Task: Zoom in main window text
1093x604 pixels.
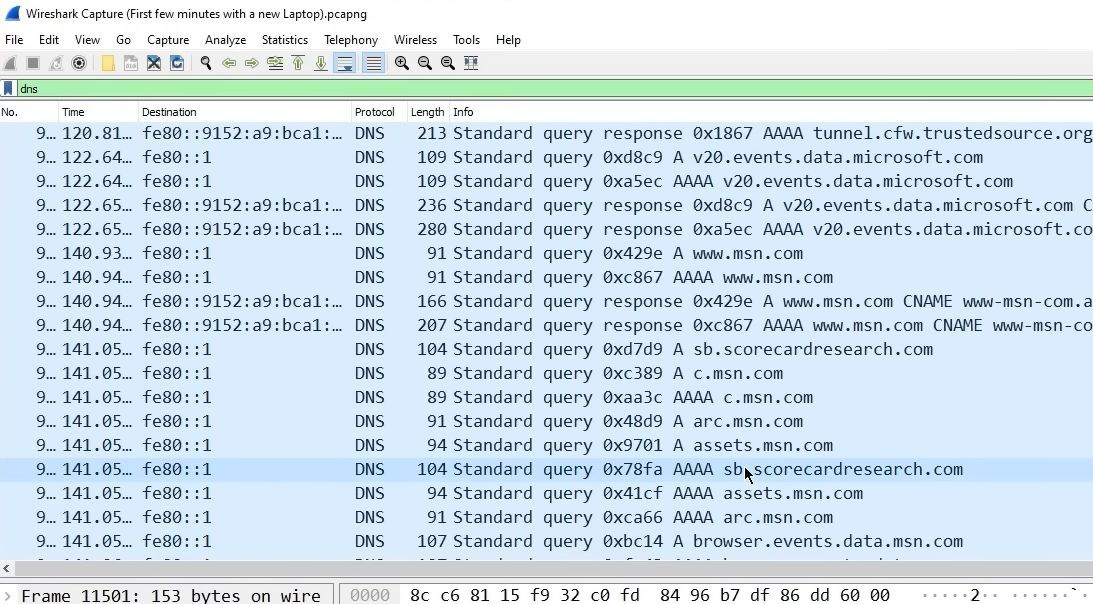Action: tap(402, 63)
